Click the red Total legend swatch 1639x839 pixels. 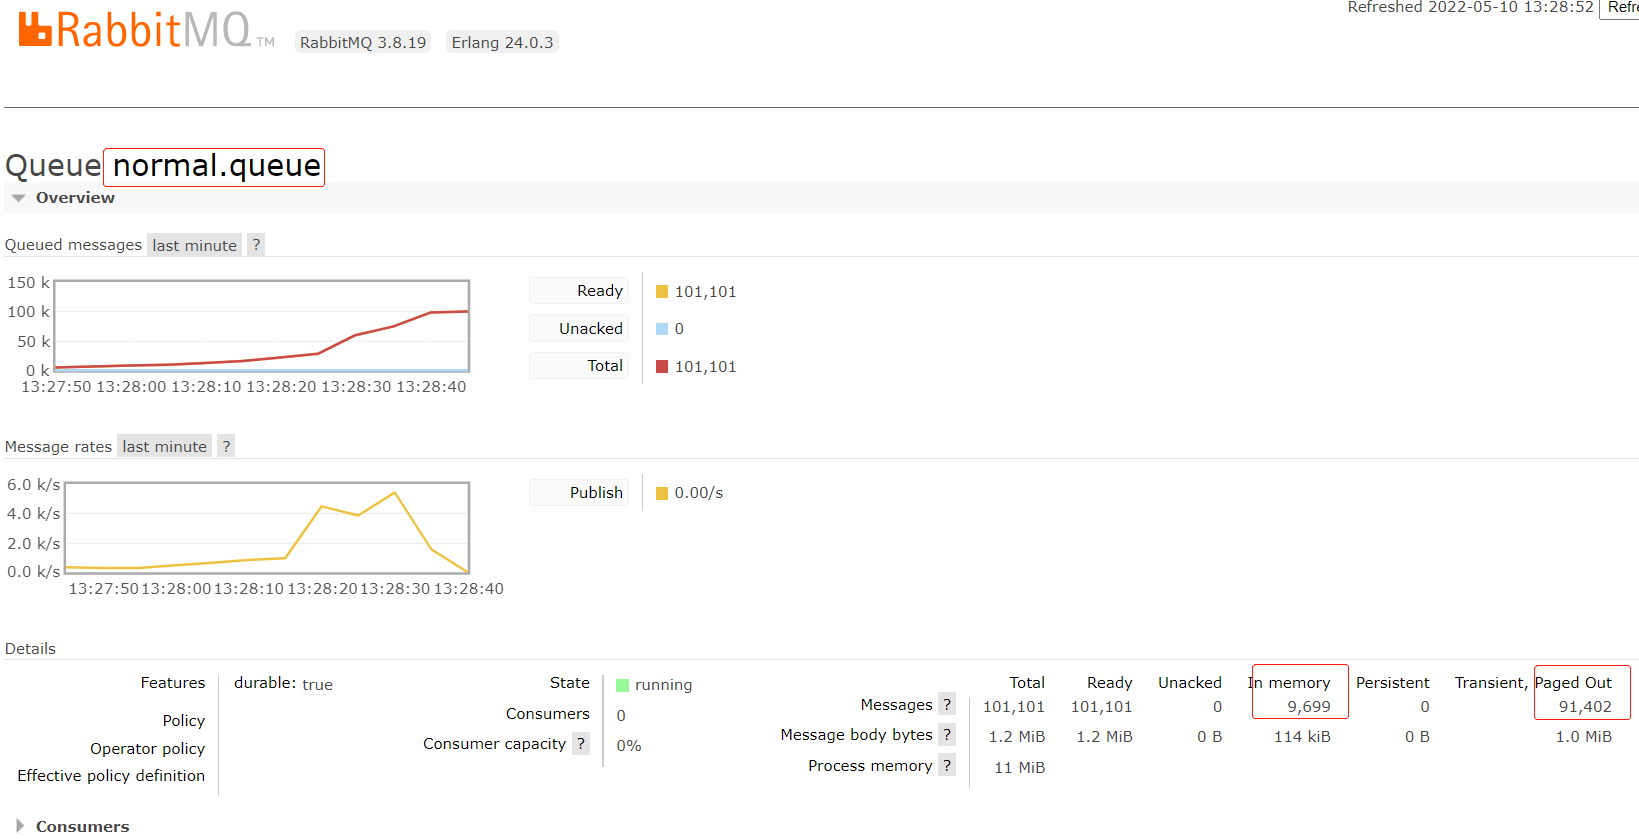[x=662, y=367]
